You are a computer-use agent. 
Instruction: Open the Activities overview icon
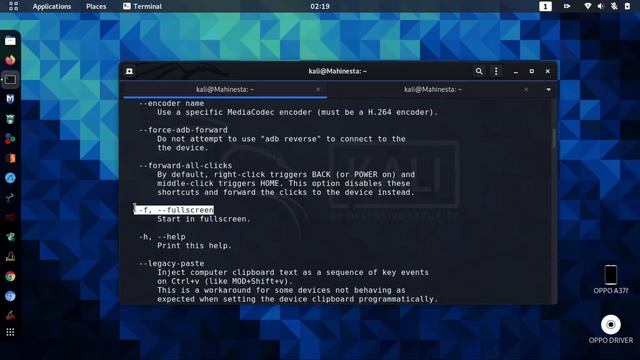tap(13, 6)
